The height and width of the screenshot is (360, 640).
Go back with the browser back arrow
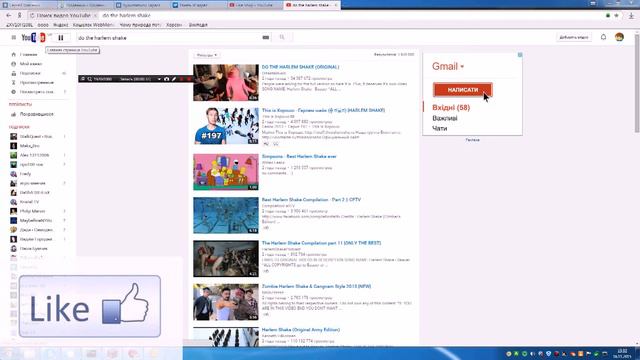(9, 15)
